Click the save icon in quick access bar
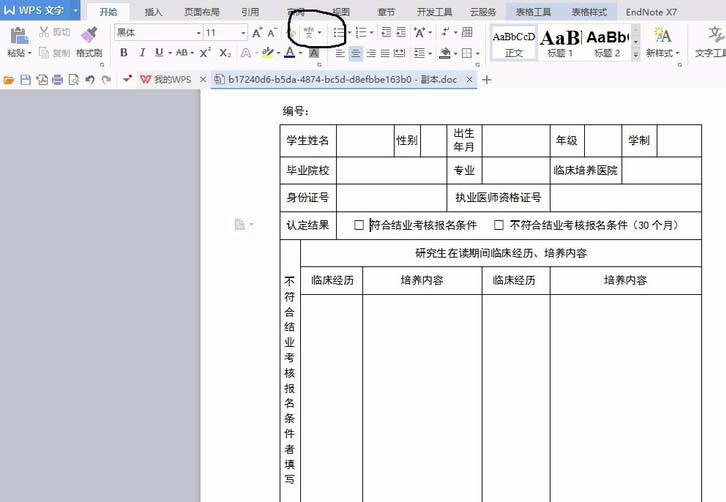Screen dimensions: 726x502 click(x=25, y=79)
